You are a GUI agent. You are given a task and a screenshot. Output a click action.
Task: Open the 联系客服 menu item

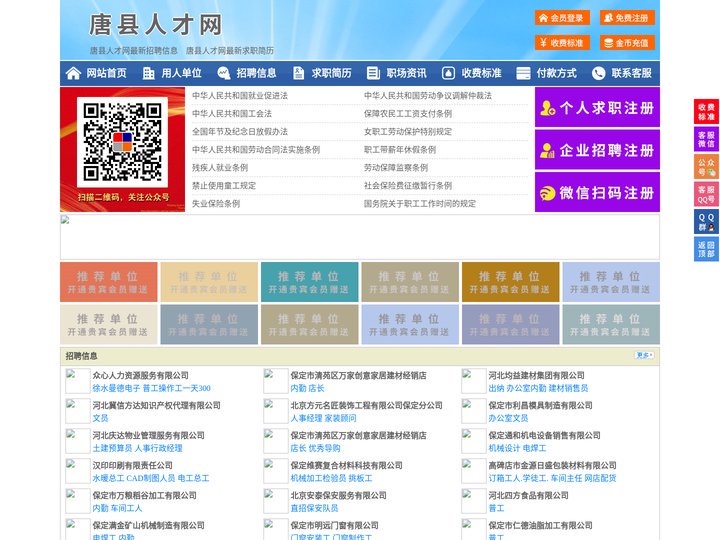tap(631, 73)
